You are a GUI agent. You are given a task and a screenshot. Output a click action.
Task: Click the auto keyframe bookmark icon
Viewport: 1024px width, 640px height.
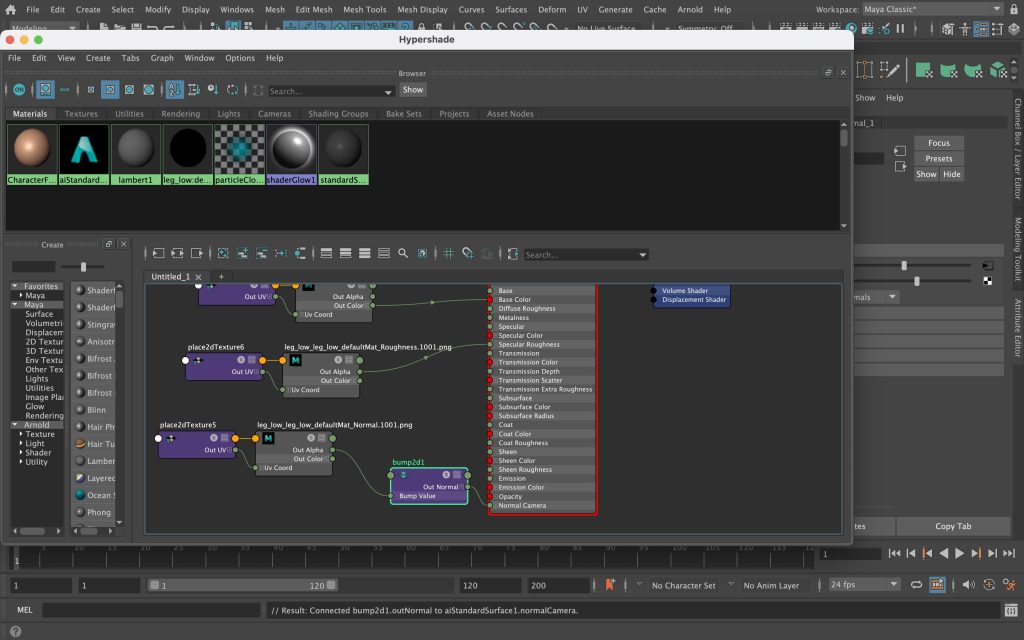610,584
